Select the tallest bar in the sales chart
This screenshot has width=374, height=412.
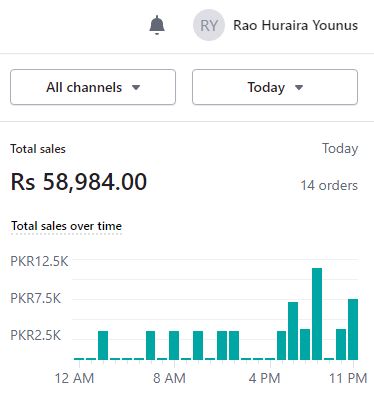click(317, 314)
